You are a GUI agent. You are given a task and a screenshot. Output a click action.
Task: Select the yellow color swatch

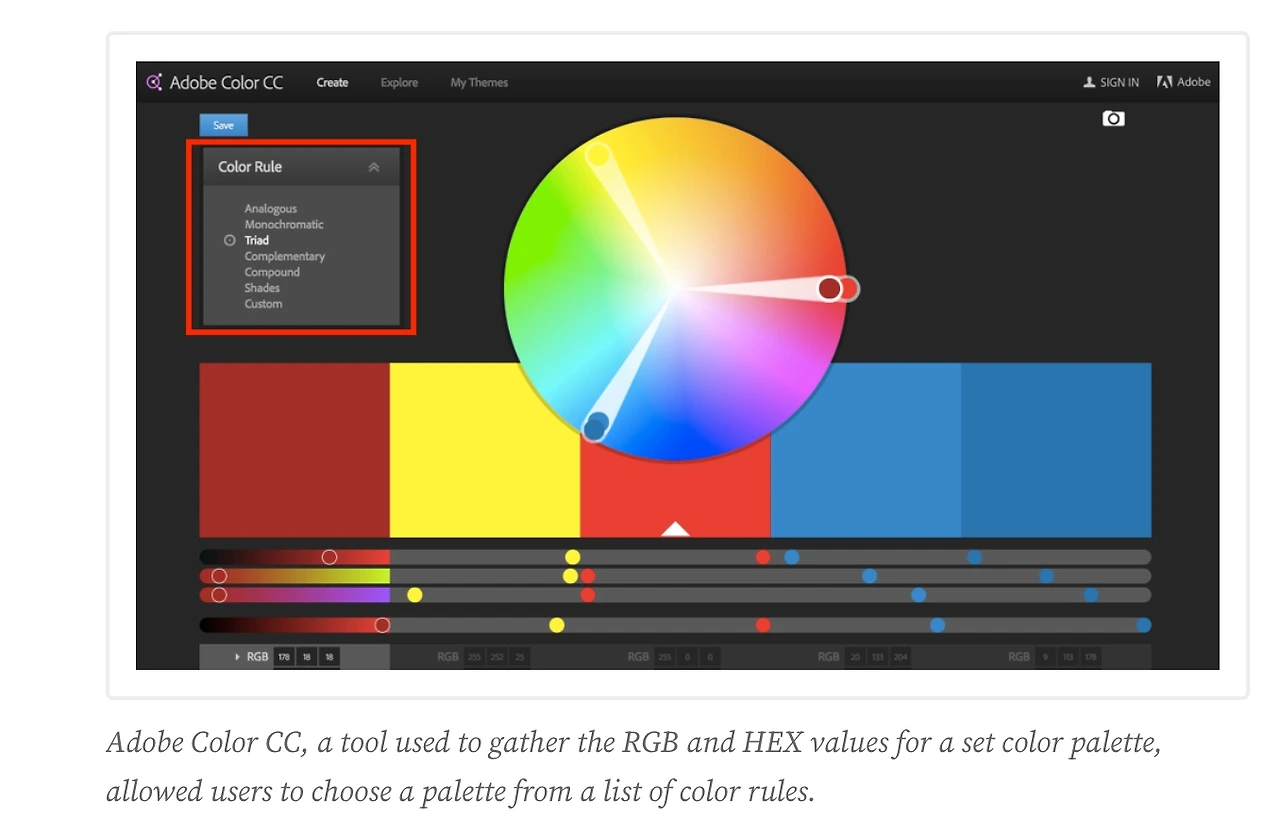click(484, 450)
